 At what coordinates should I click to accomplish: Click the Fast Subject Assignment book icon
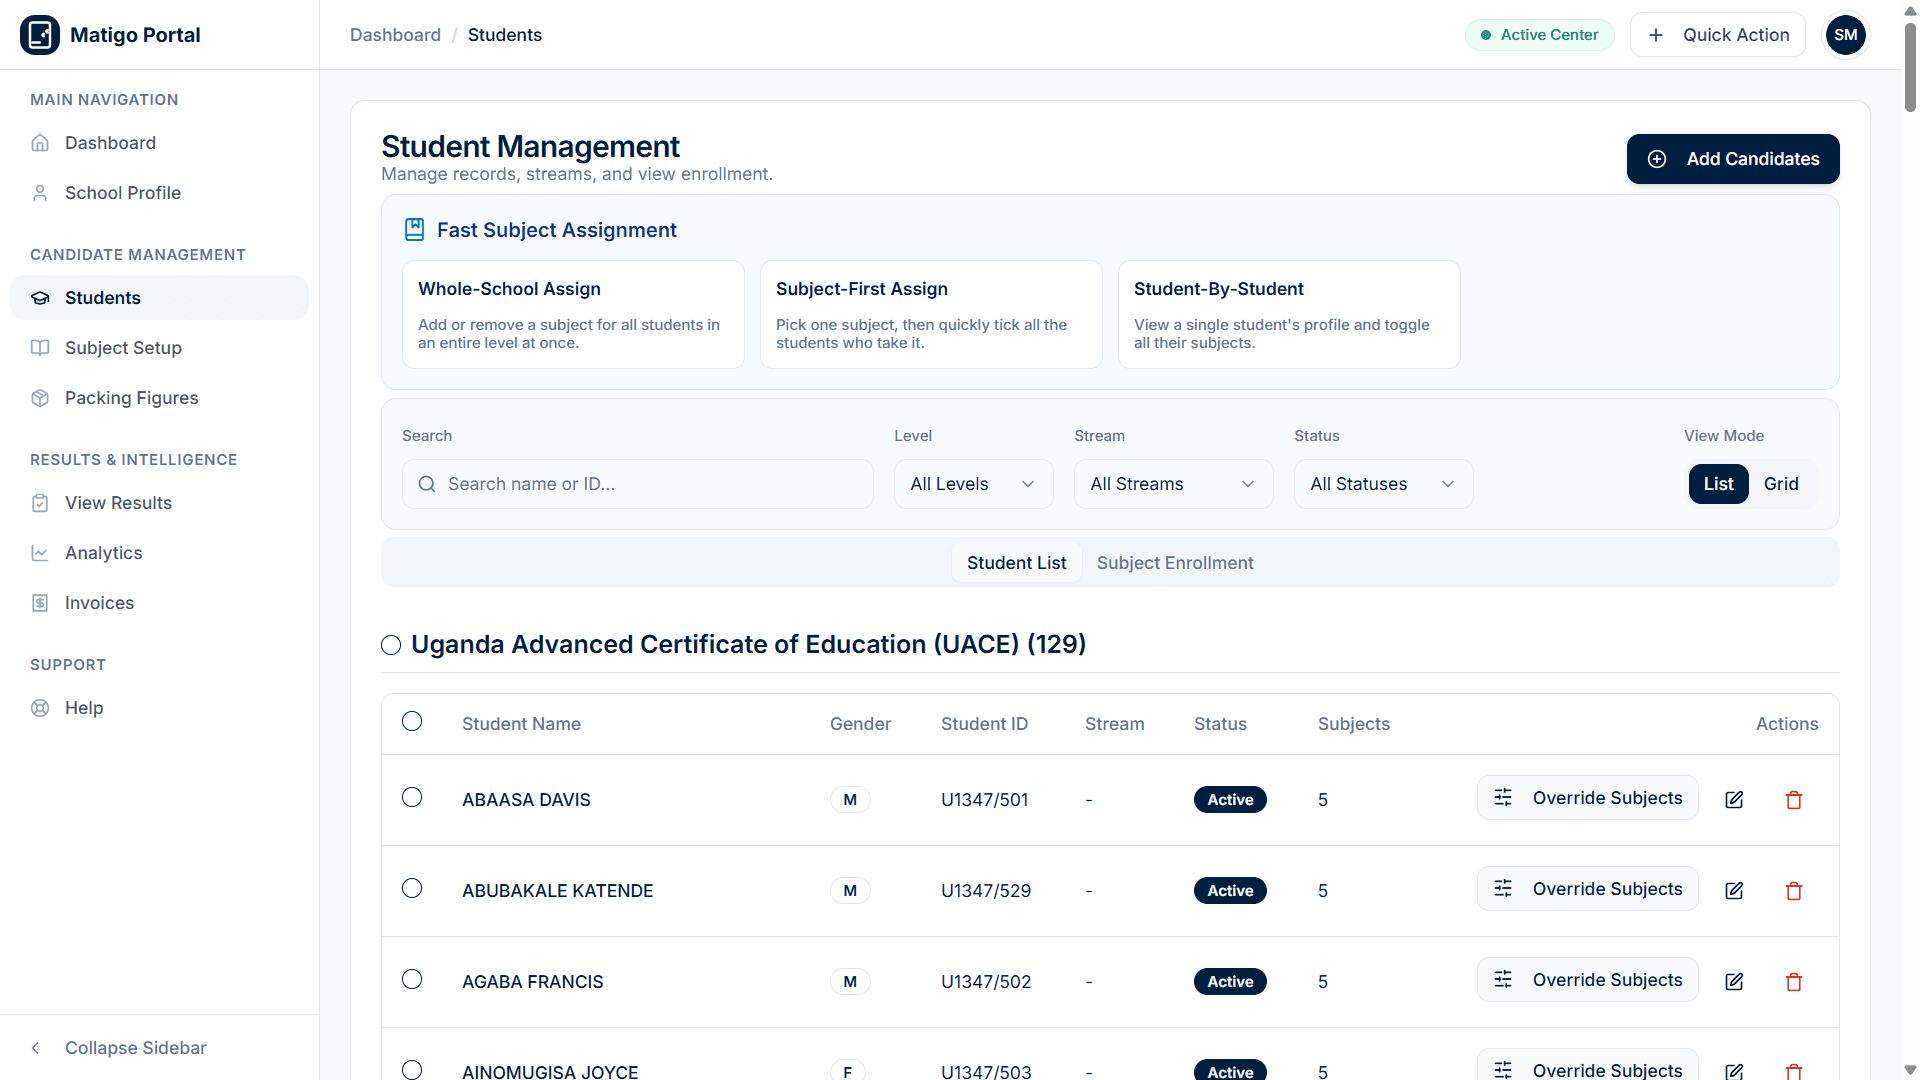(x=414, y=230)
